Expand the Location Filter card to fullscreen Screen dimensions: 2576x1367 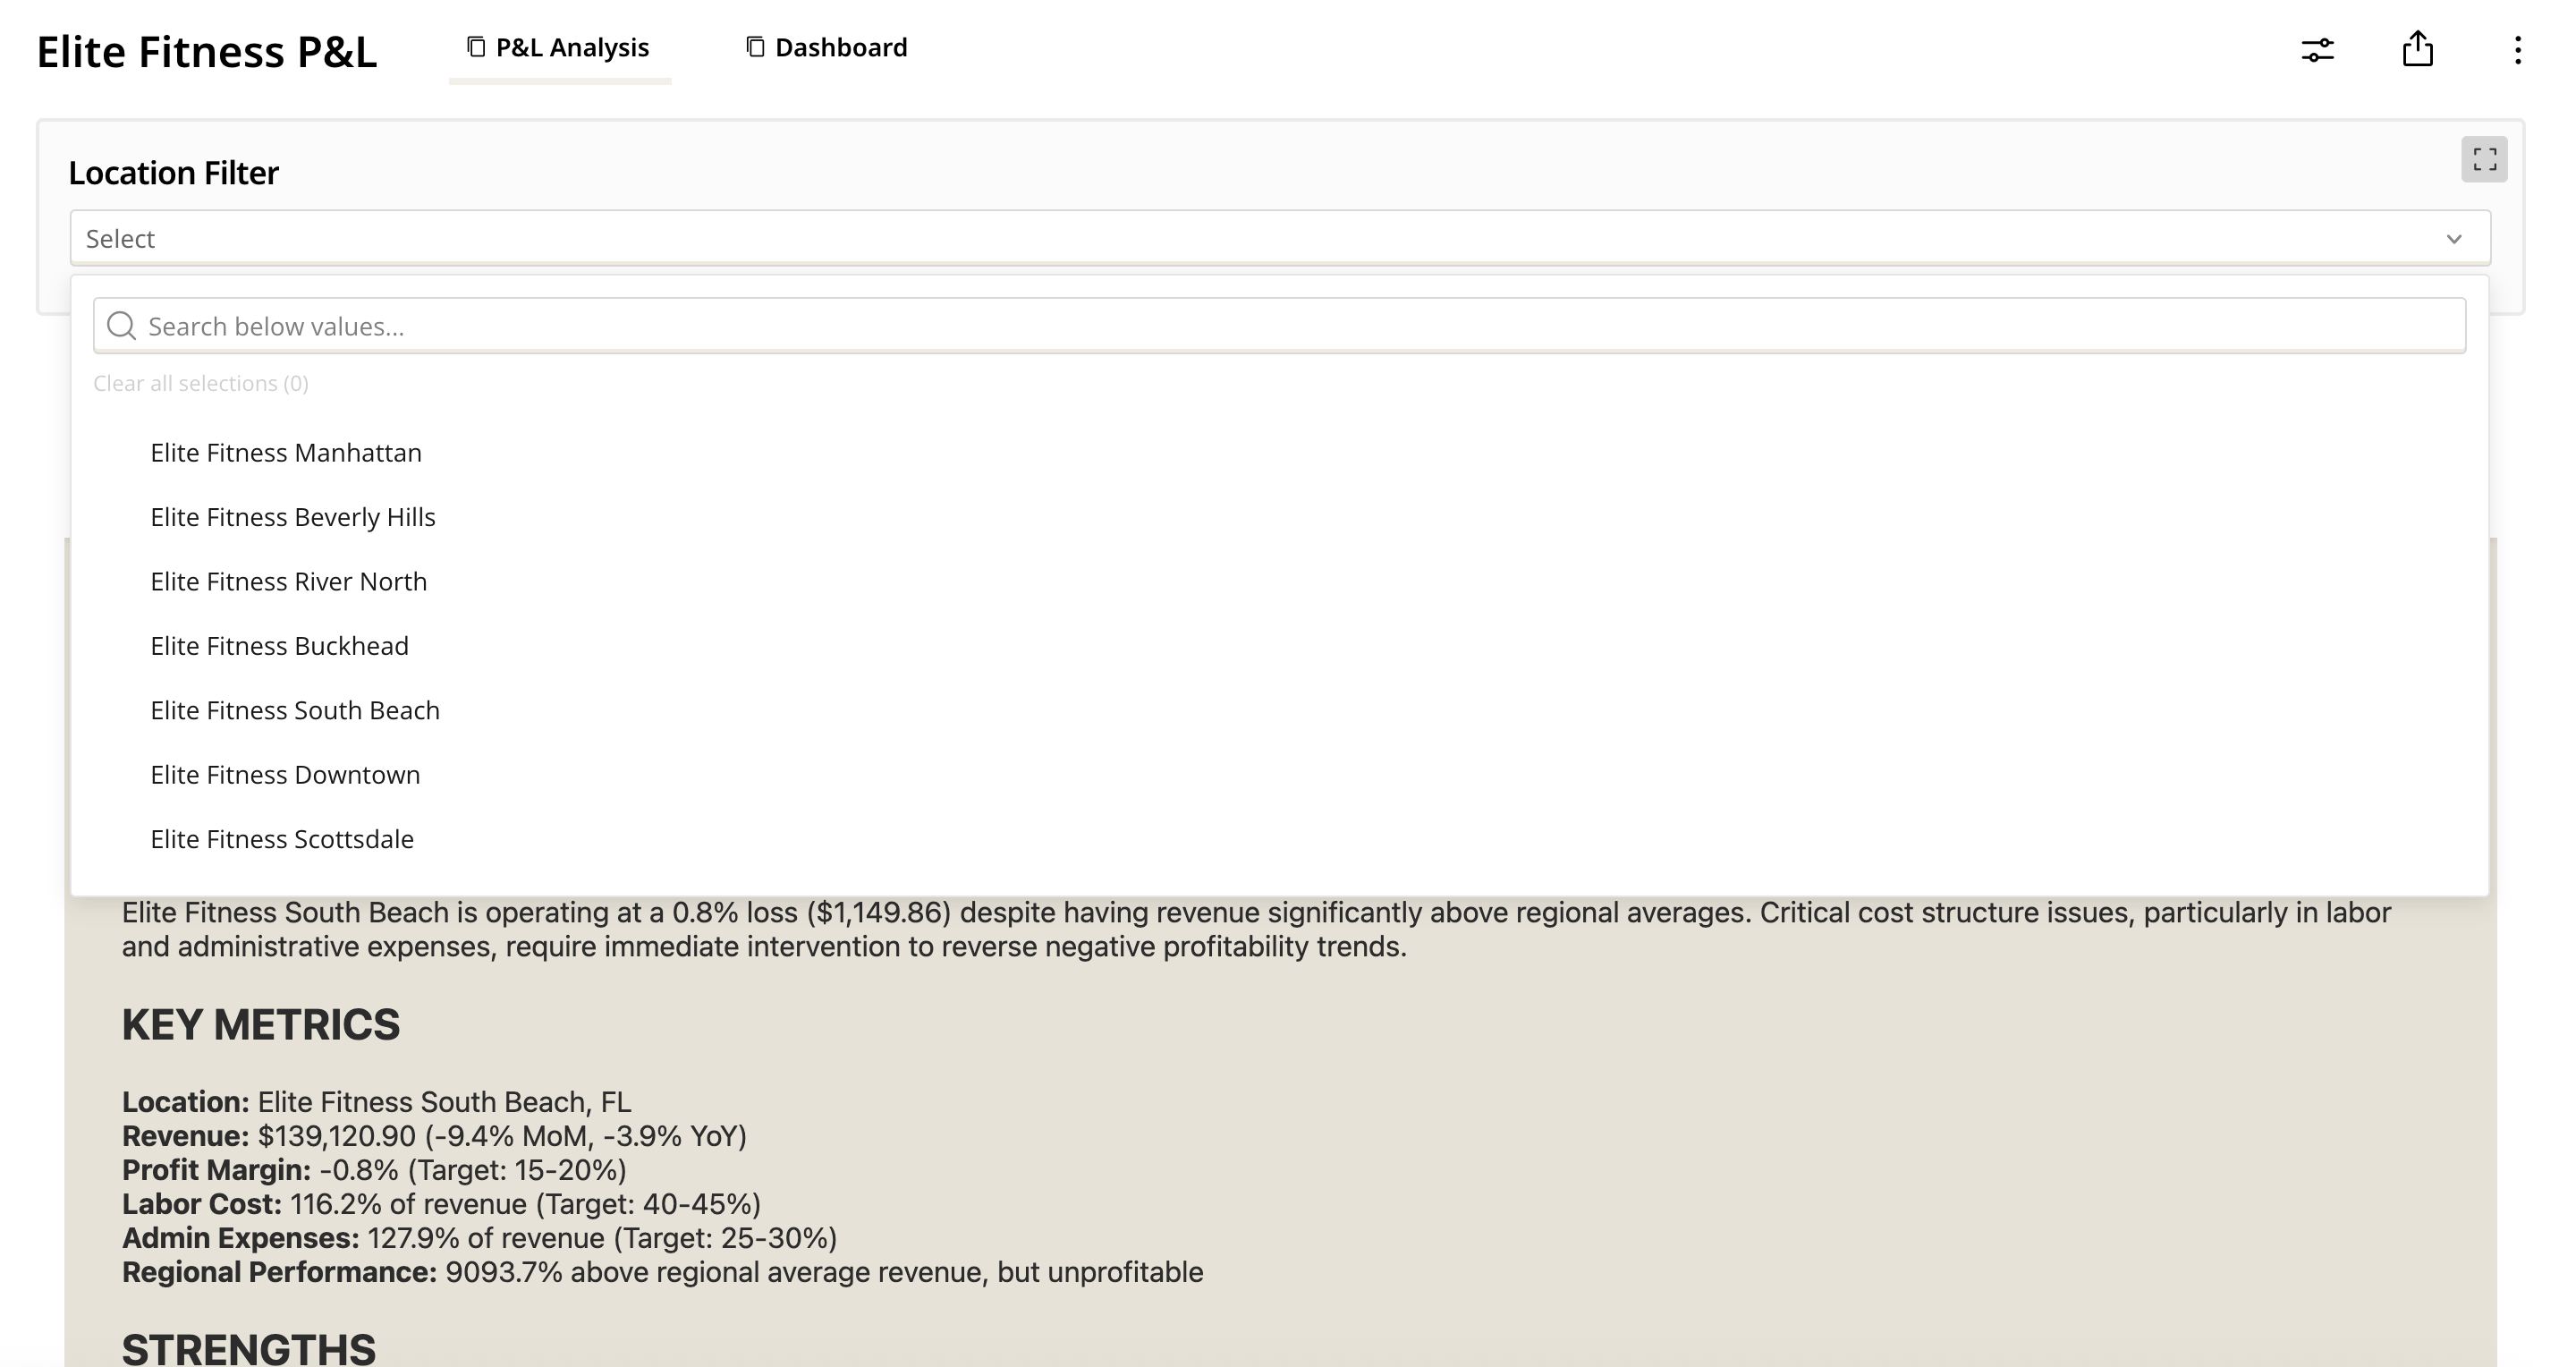click(x=2487, y=159)
